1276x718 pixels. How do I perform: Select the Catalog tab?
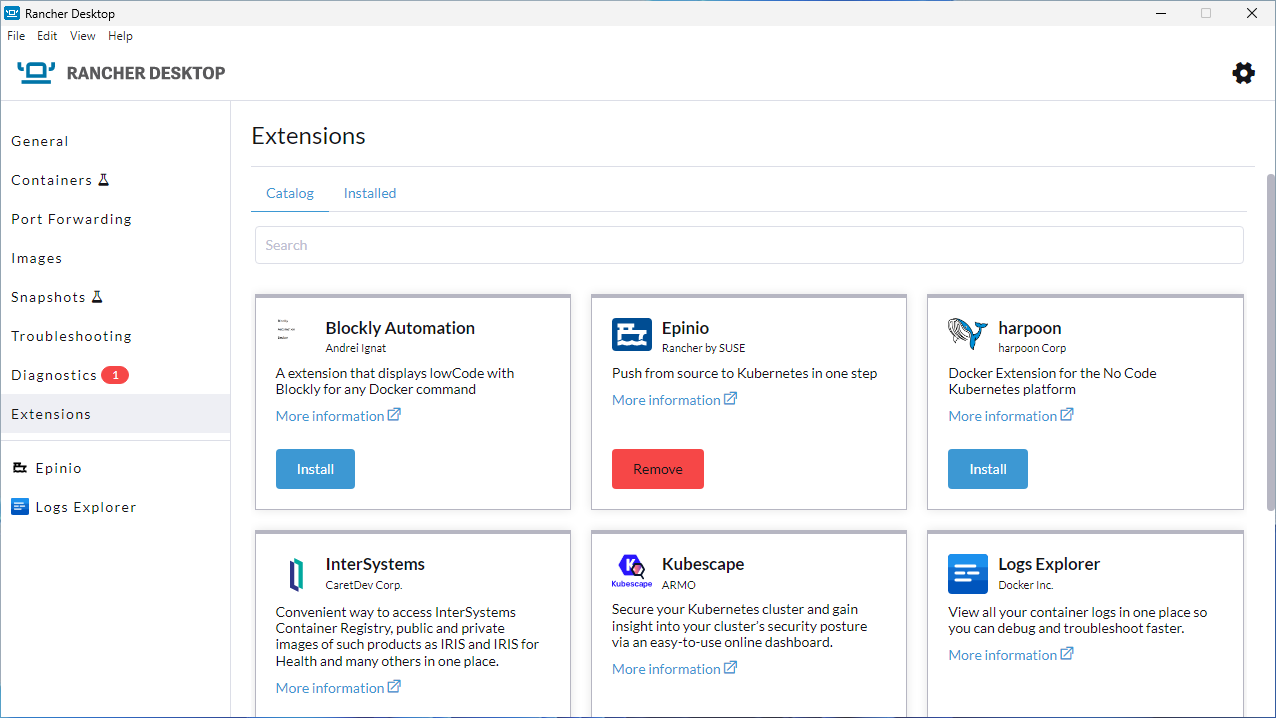(290, 193)
